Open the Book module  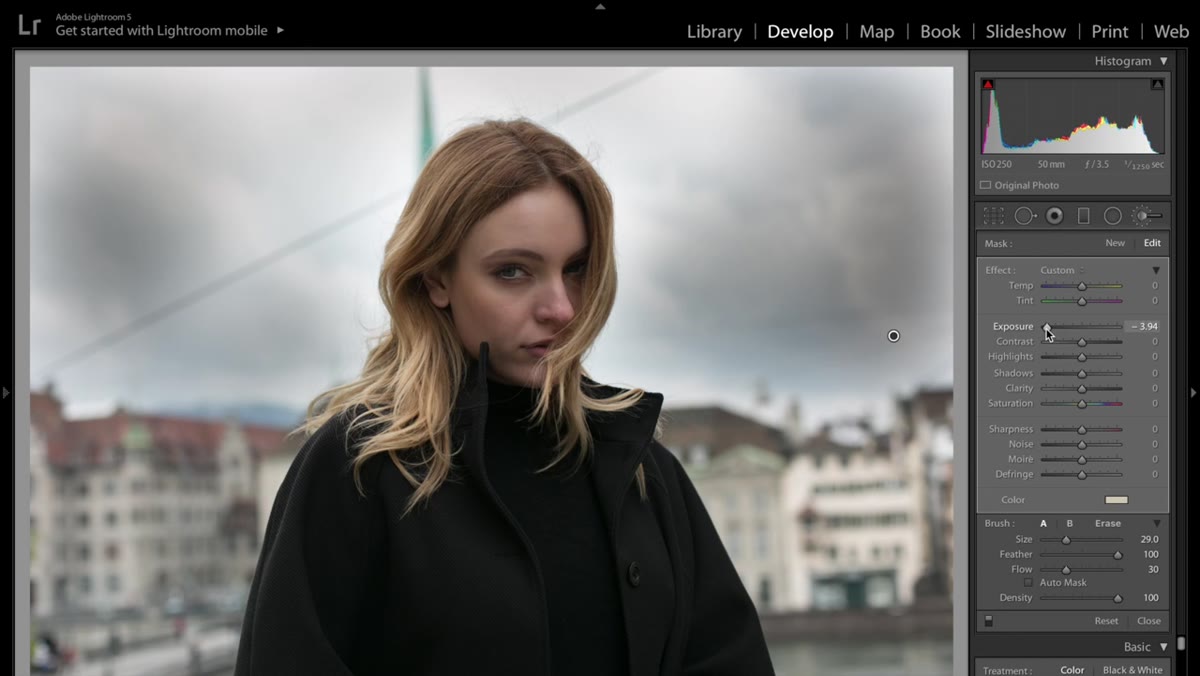click(940, 31)
